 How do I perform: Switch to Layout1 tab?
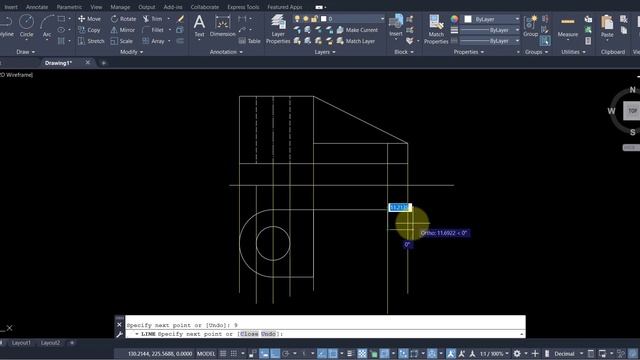(x=21, y=343)
